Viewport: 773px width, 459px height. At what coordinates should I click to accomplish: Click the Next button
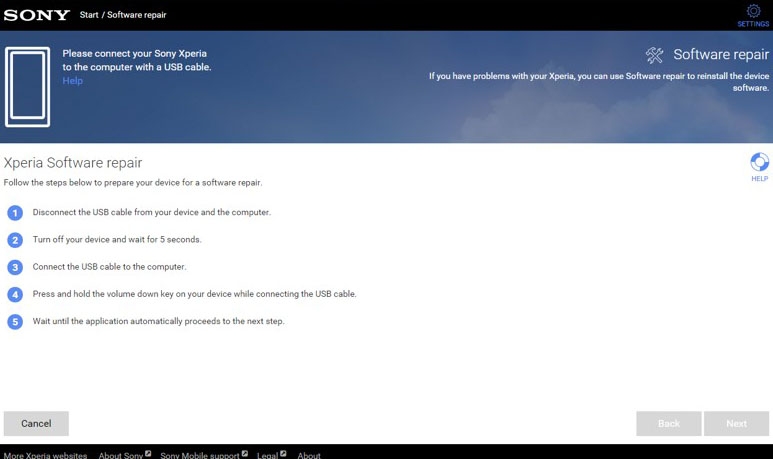[x=737, y=424]
